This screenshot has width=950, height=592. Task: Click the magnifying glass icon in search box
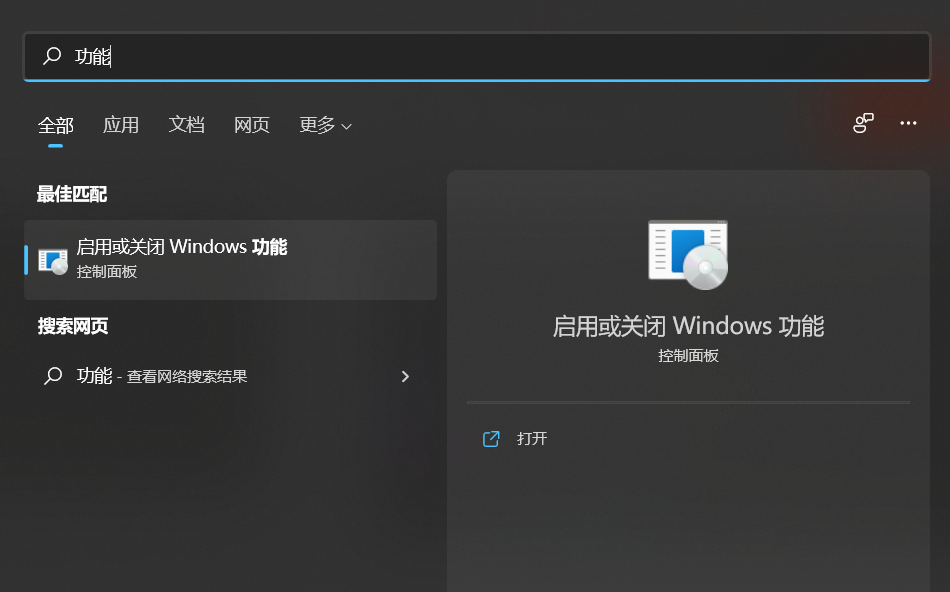tap(51, 56)
